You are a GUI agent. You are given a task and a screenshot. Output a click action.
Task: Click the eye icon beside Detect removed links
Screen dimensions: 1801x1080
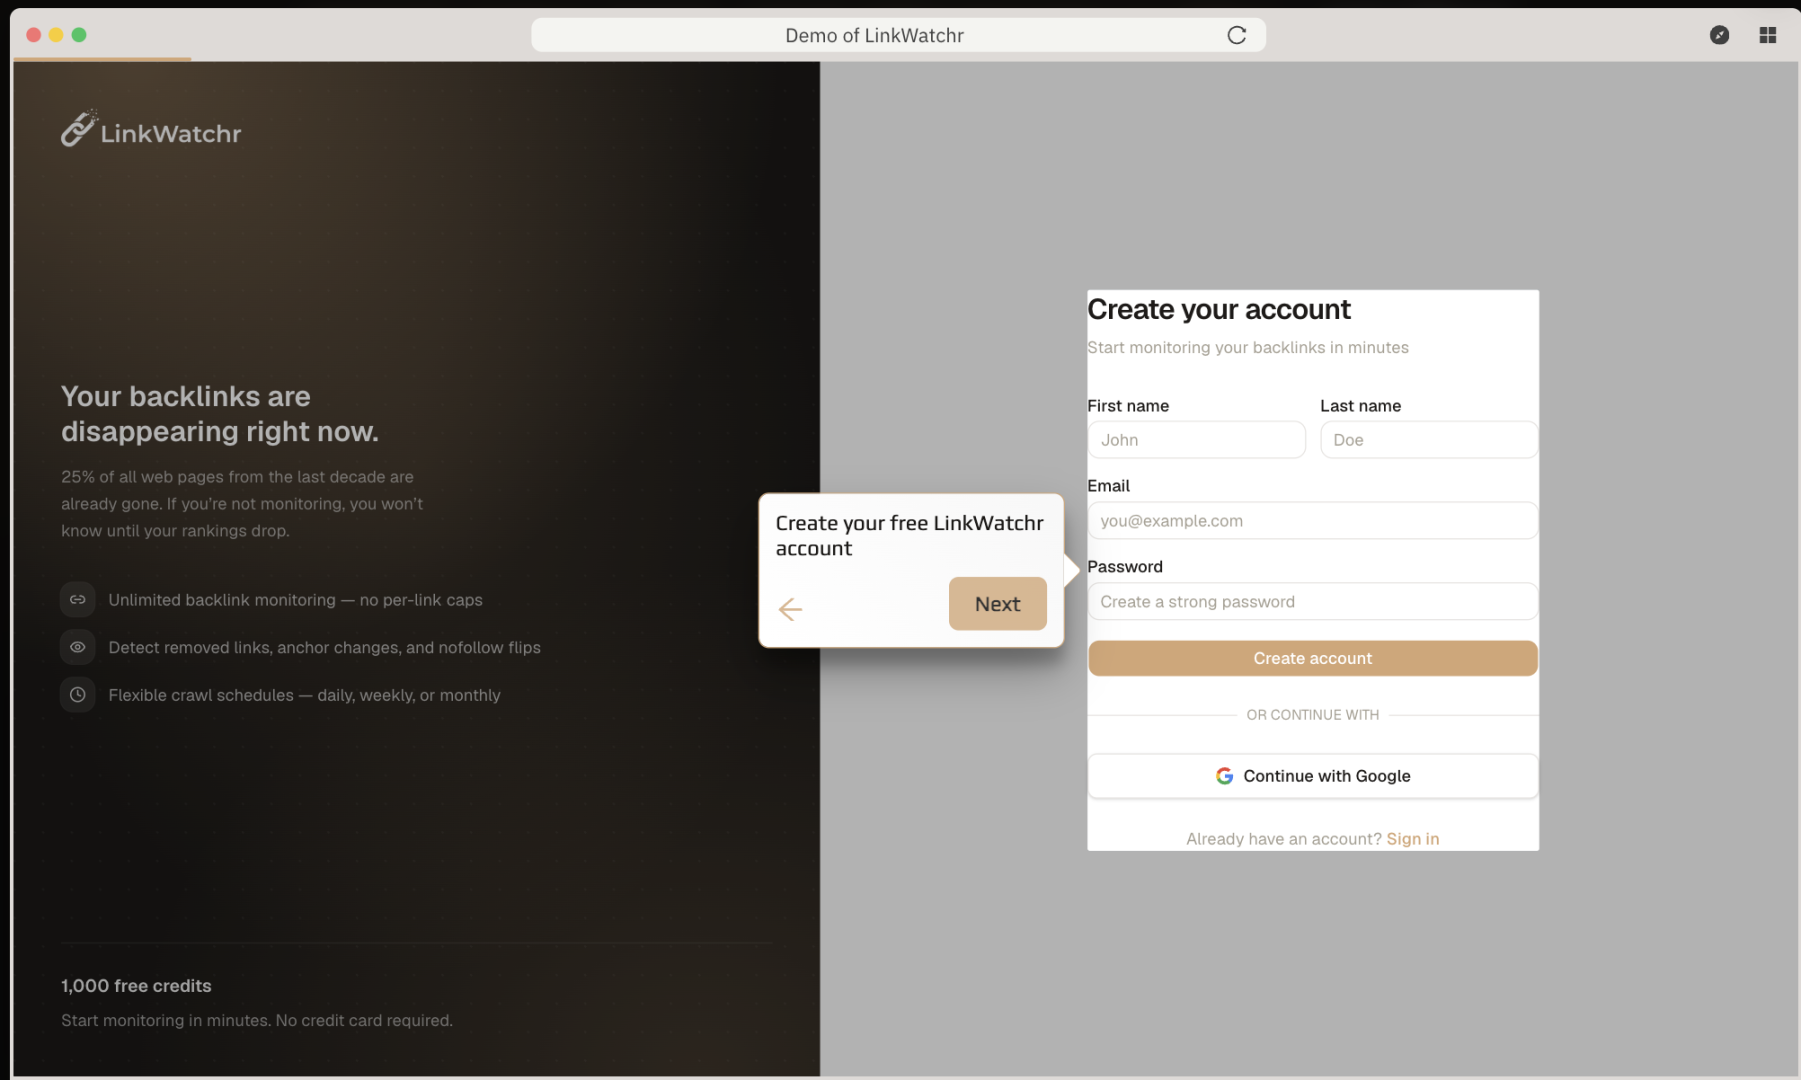tap(77, 647)
